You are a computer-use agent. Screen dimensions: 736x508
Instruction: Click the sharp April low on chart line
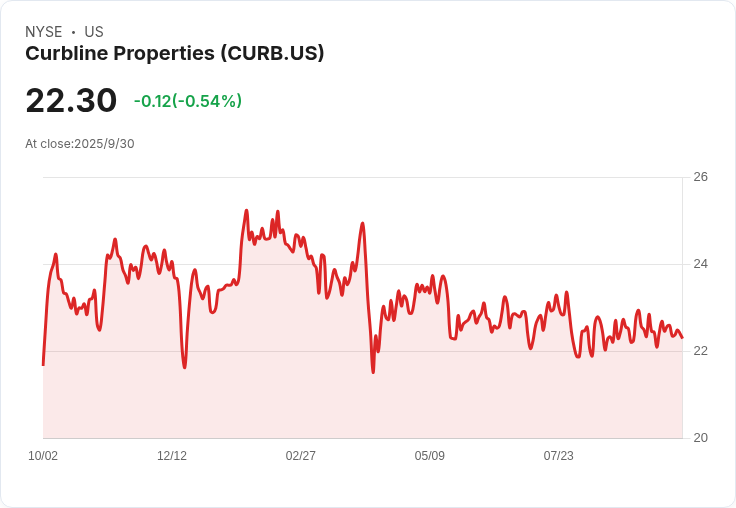[x=373, y=372]
